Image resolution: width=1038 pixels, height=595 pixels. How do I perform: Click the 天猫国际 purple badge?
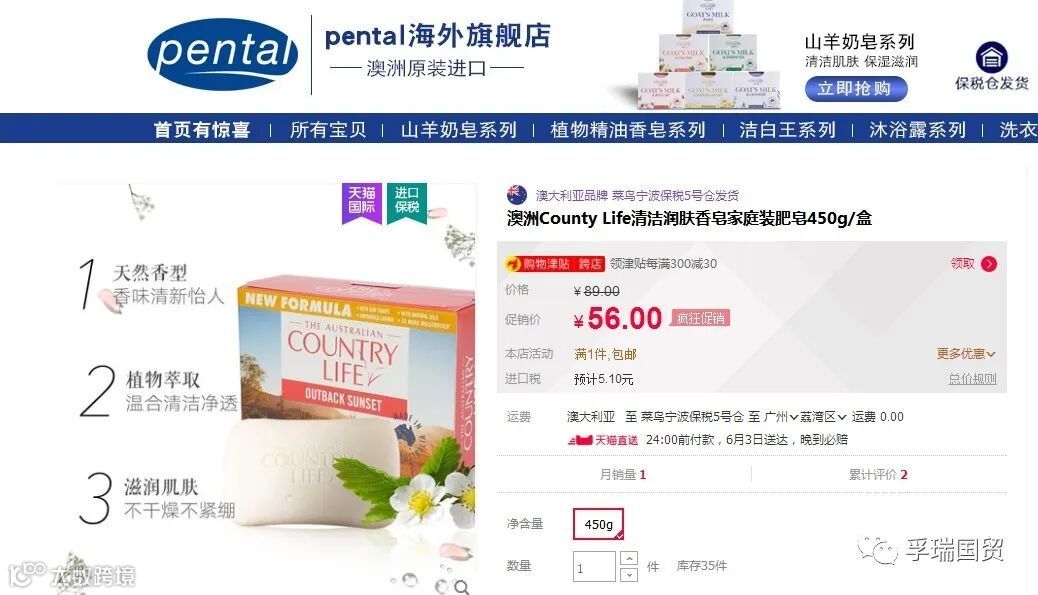click(362, 203)
